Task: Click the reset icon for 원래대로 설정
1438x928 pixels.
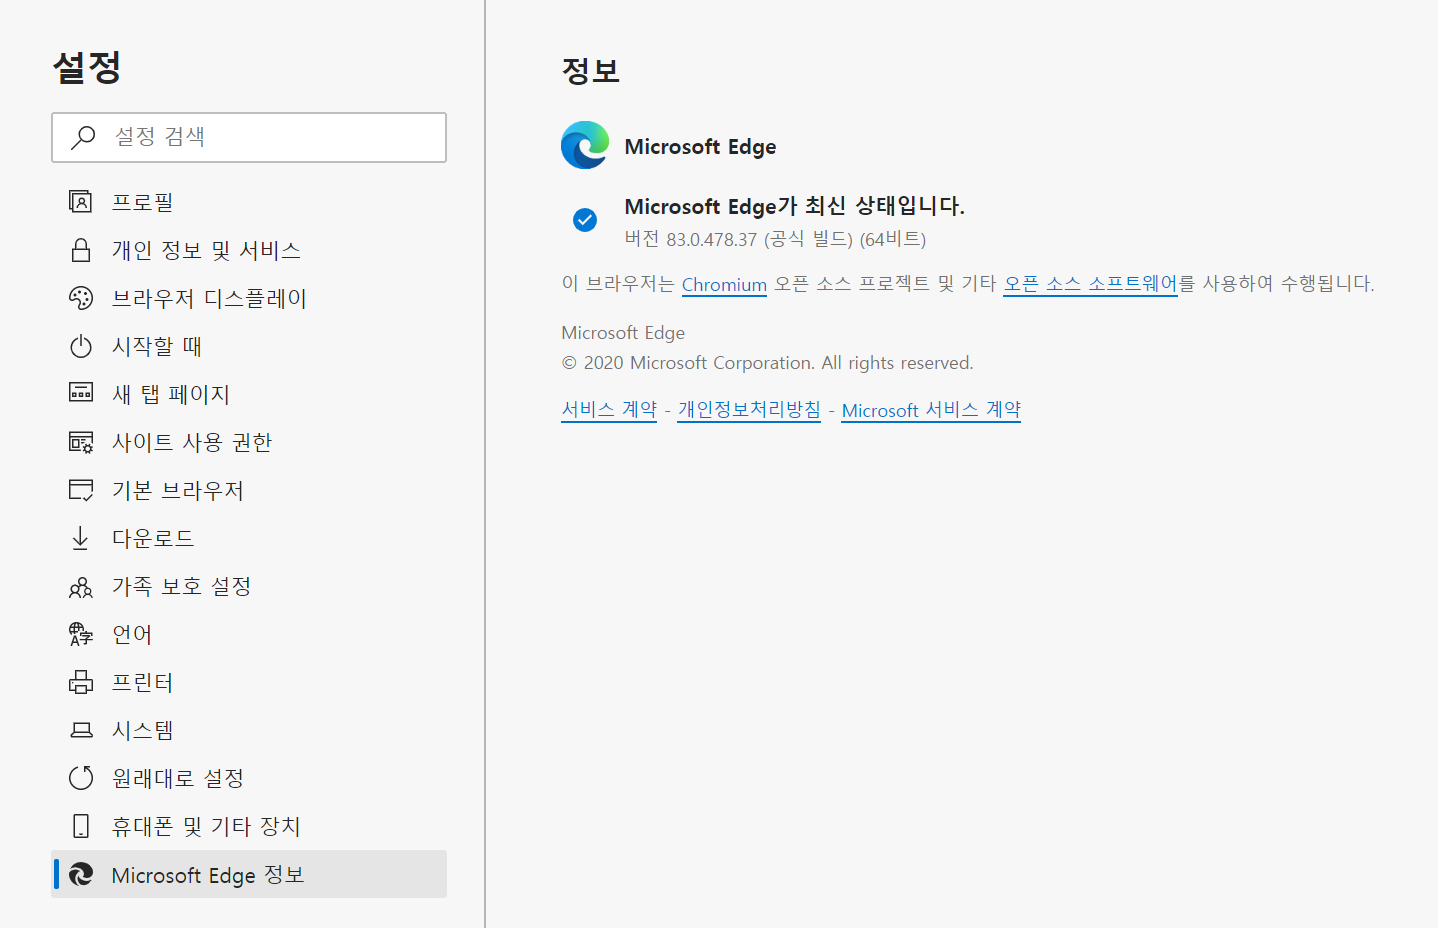Action: pos(81,778)
